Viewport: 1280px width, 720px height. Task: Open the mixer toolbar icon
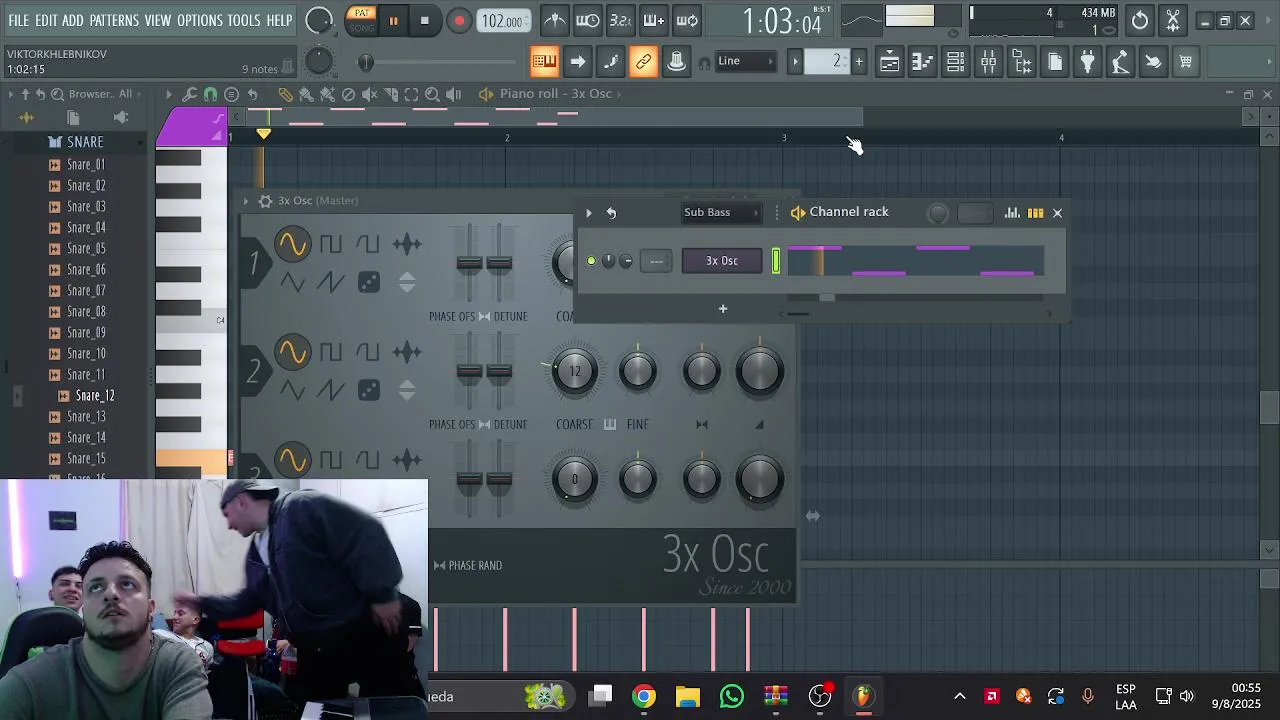point(988,62)
